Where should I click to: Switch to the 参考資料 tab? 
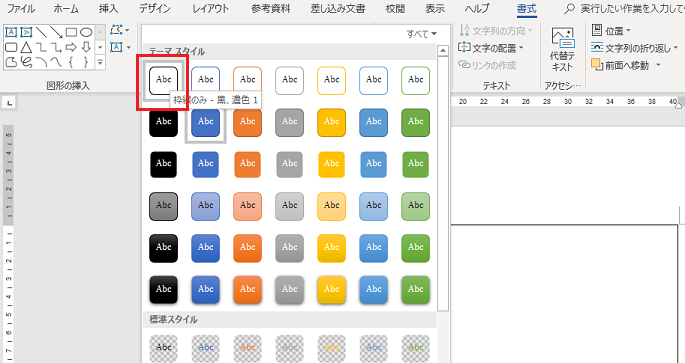270,9
